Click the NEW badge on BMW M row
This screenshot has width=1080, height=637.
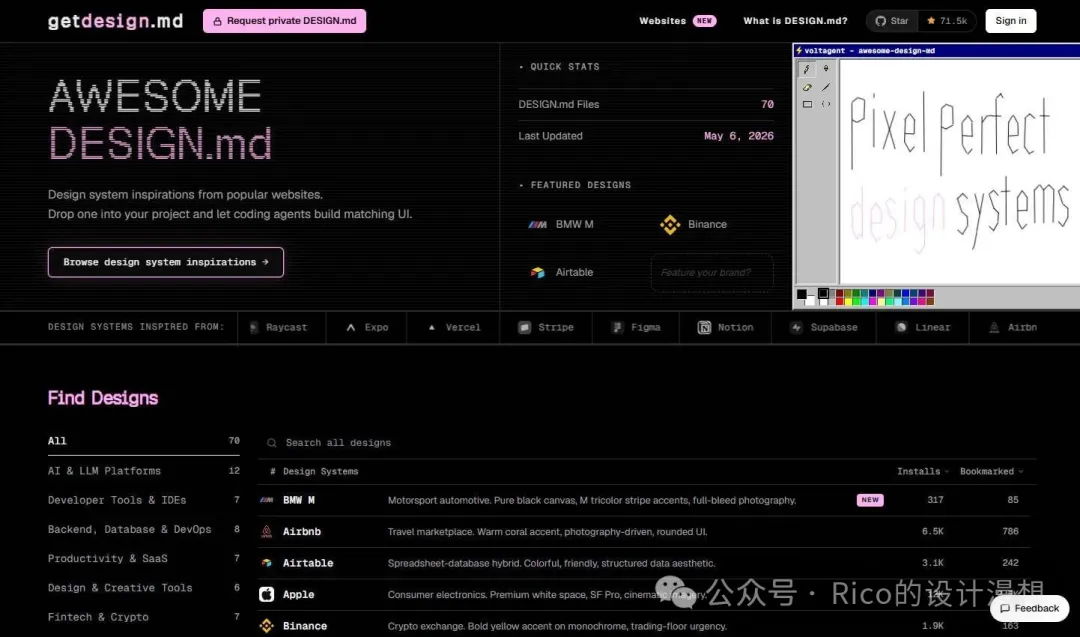tap(870, 500)
